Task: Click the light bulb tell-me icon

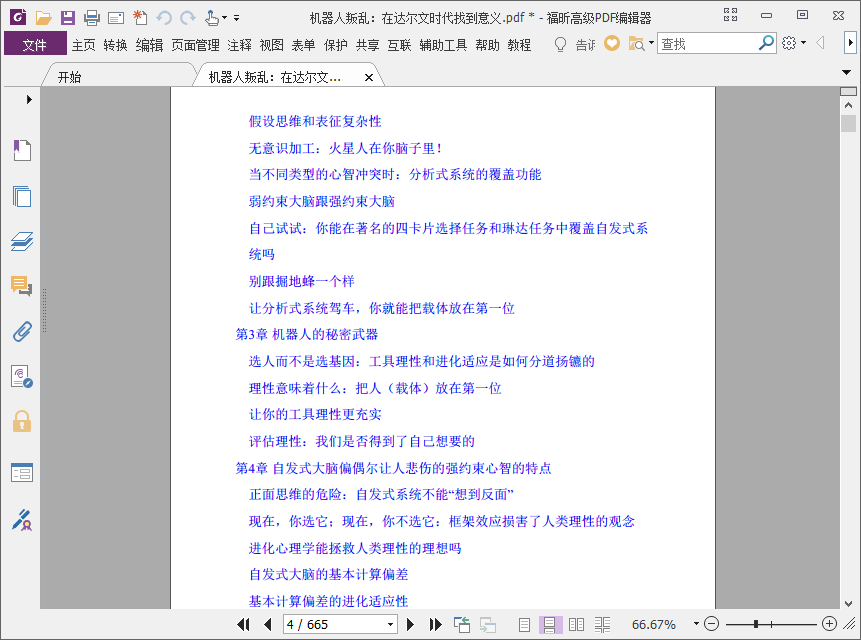Action: [560, 44]
